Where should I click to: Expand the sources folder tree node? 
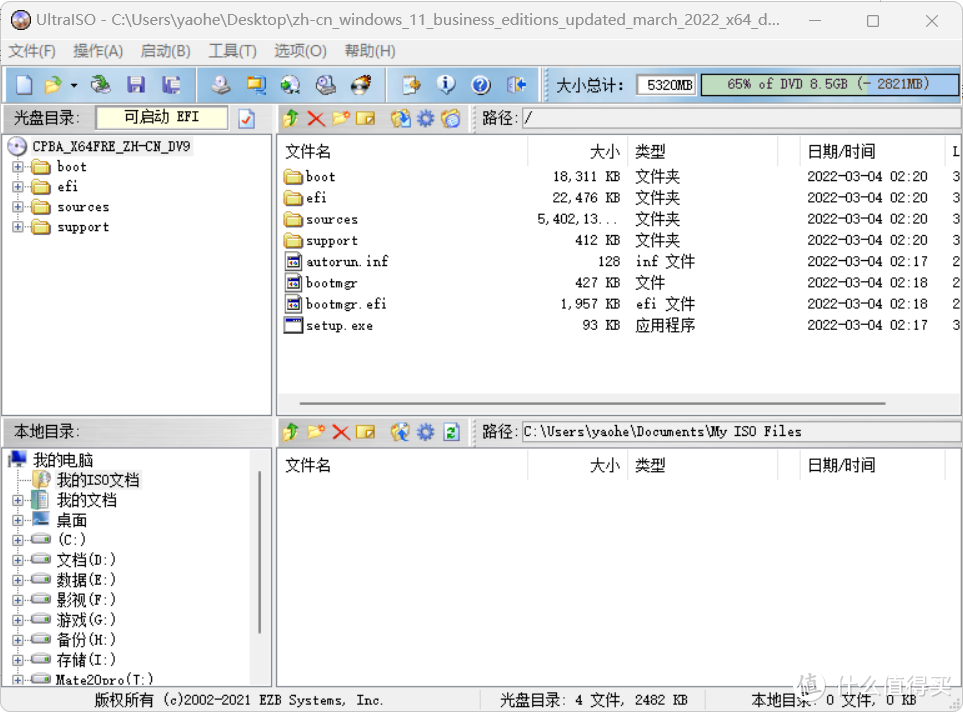[18, 207]
